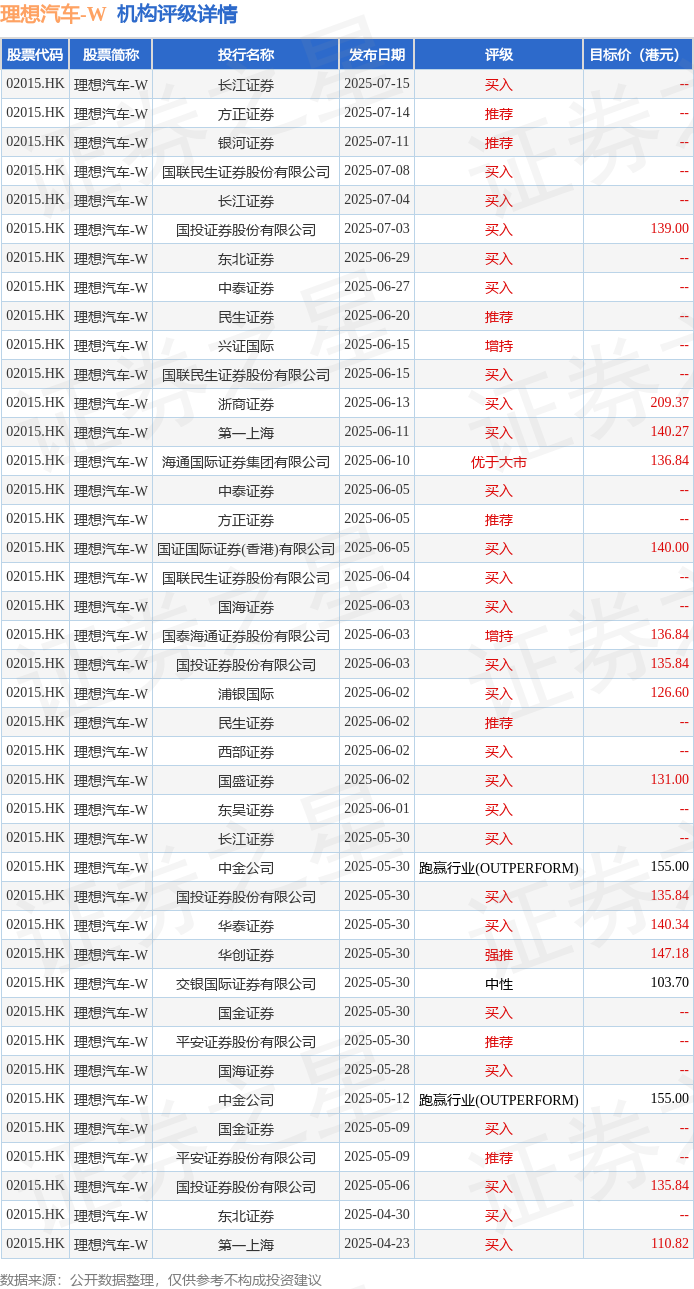Select the 投行名称 column header
Image resolution: width=694 pixels, height=1289 pixels.
coord(246,55)
